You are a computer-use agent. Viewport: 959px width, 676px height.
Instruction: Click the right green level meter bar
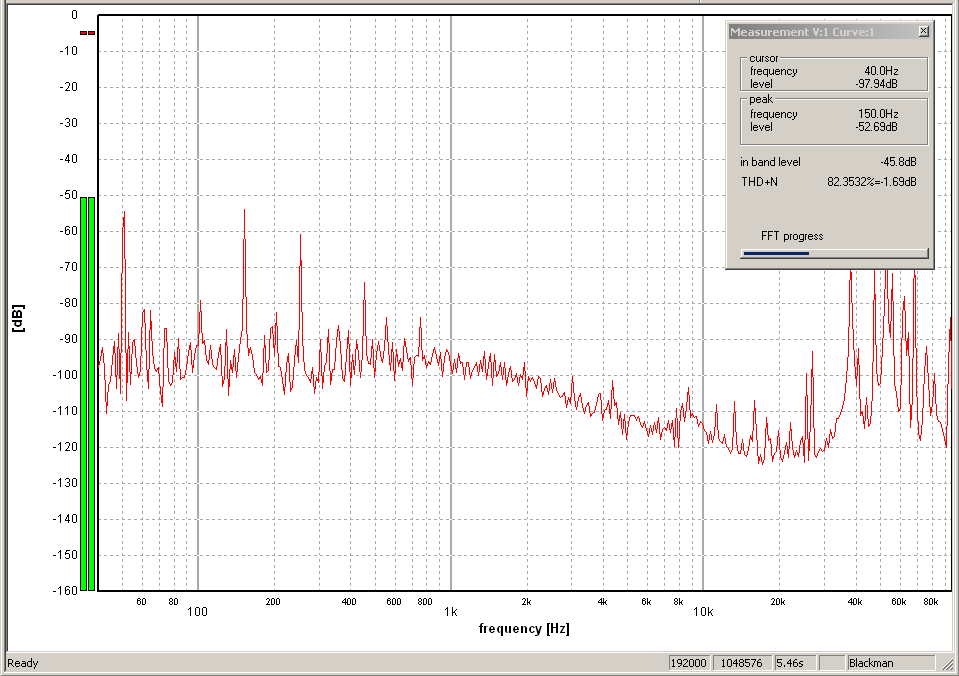pos(92,393)
